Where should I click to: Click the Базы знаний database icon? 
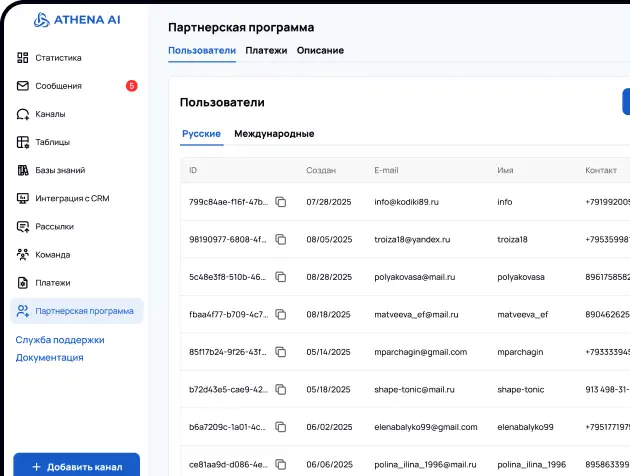click(x=23, y=170)
